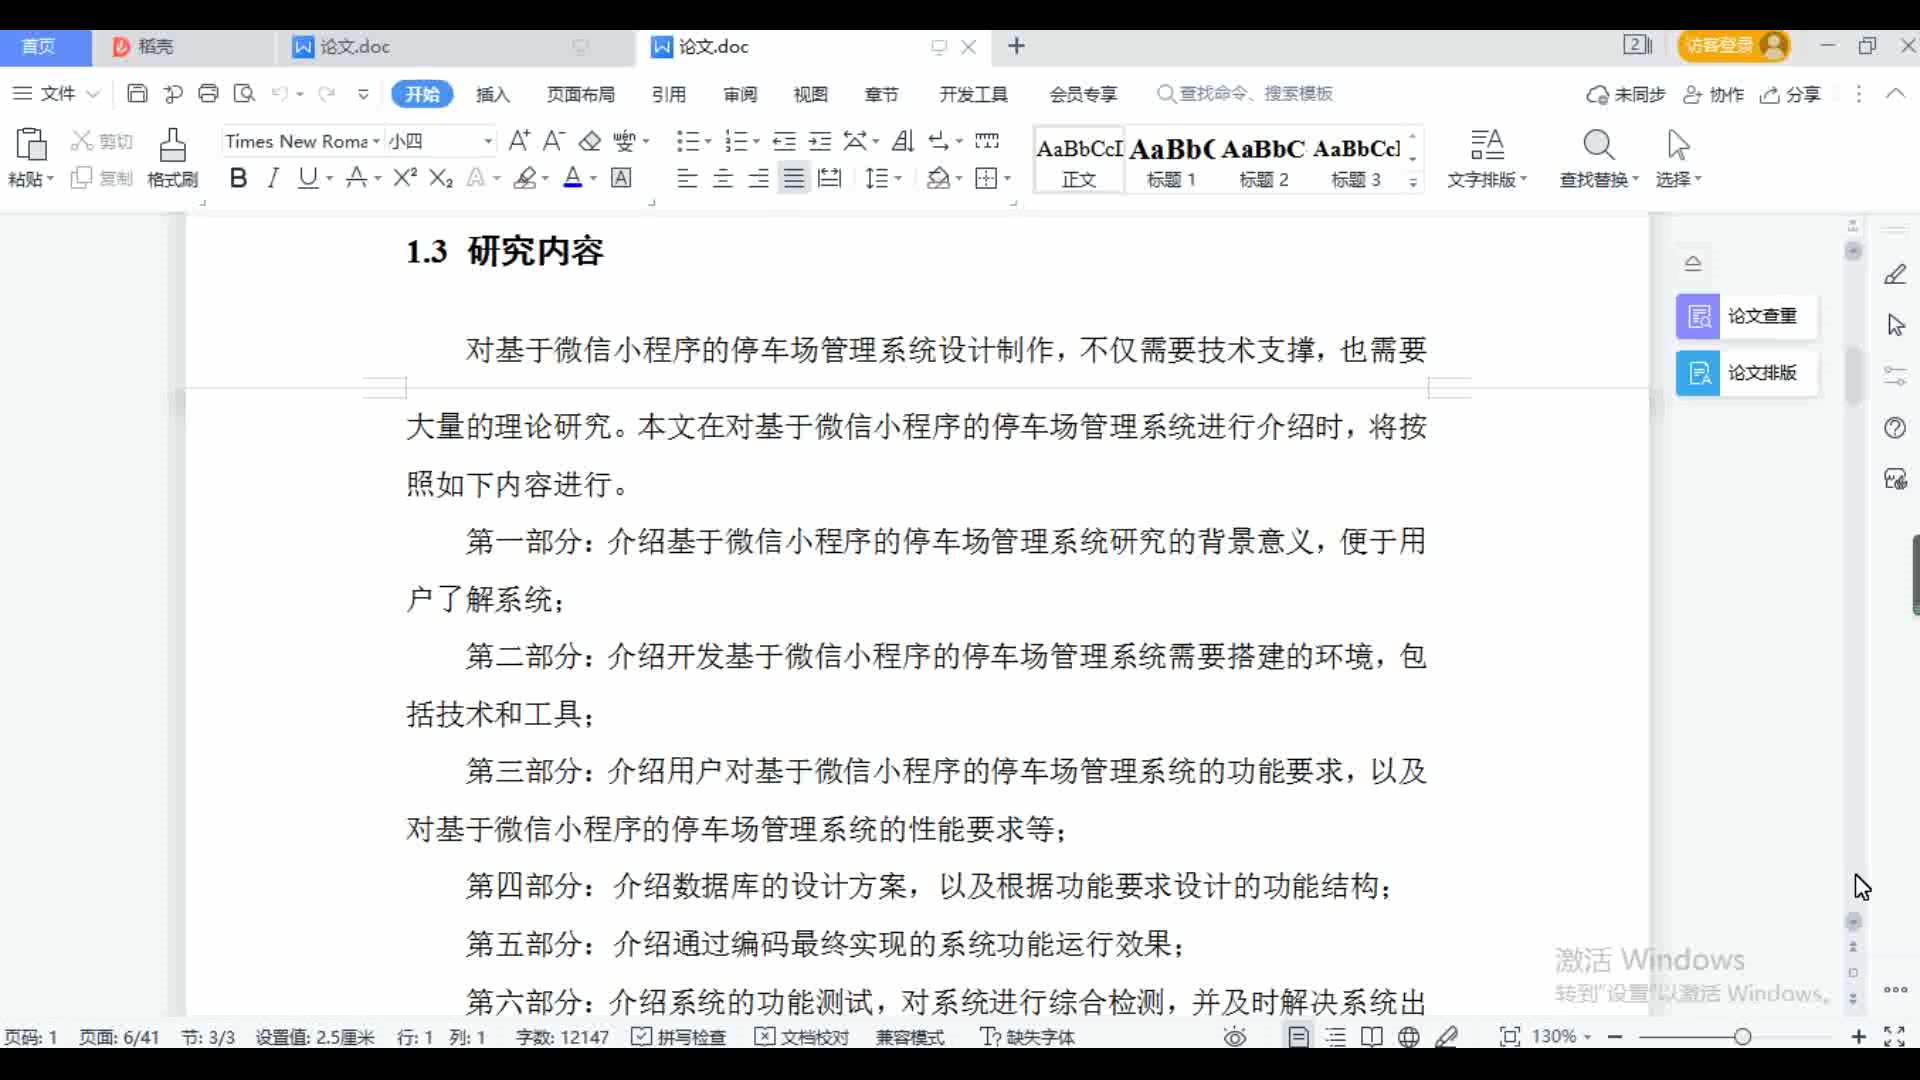Click the Undo arrow icon
Viewport: 1920px width, 1080px height.
tap(280, 94)
